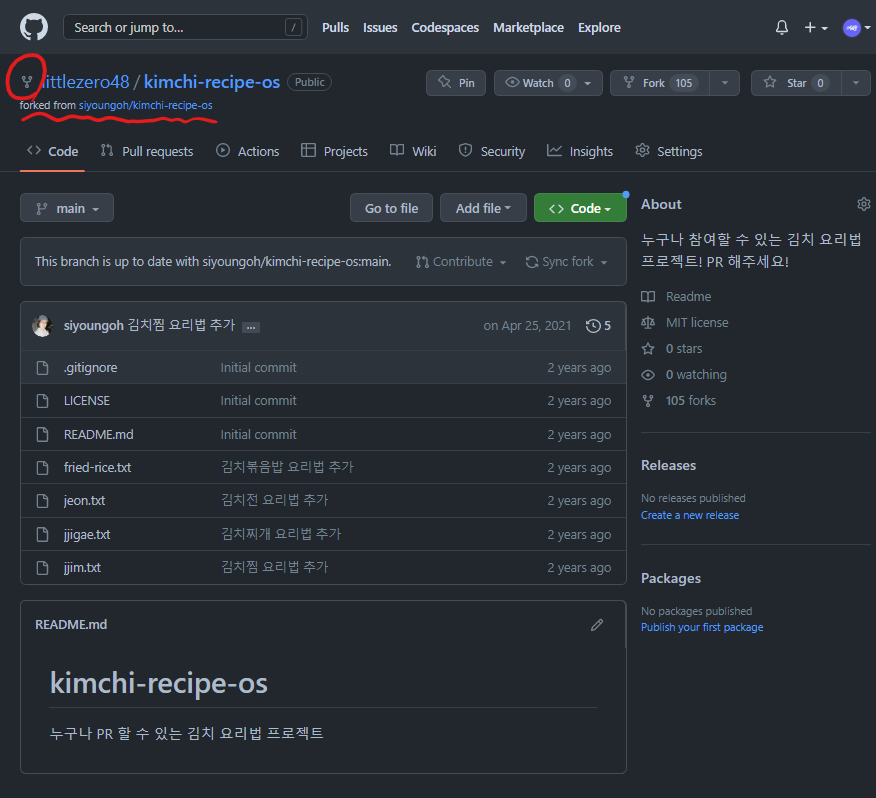Open the green Code clone dropdown
Viewport: 876px width, 798px height.
click(x=580, y=208)
